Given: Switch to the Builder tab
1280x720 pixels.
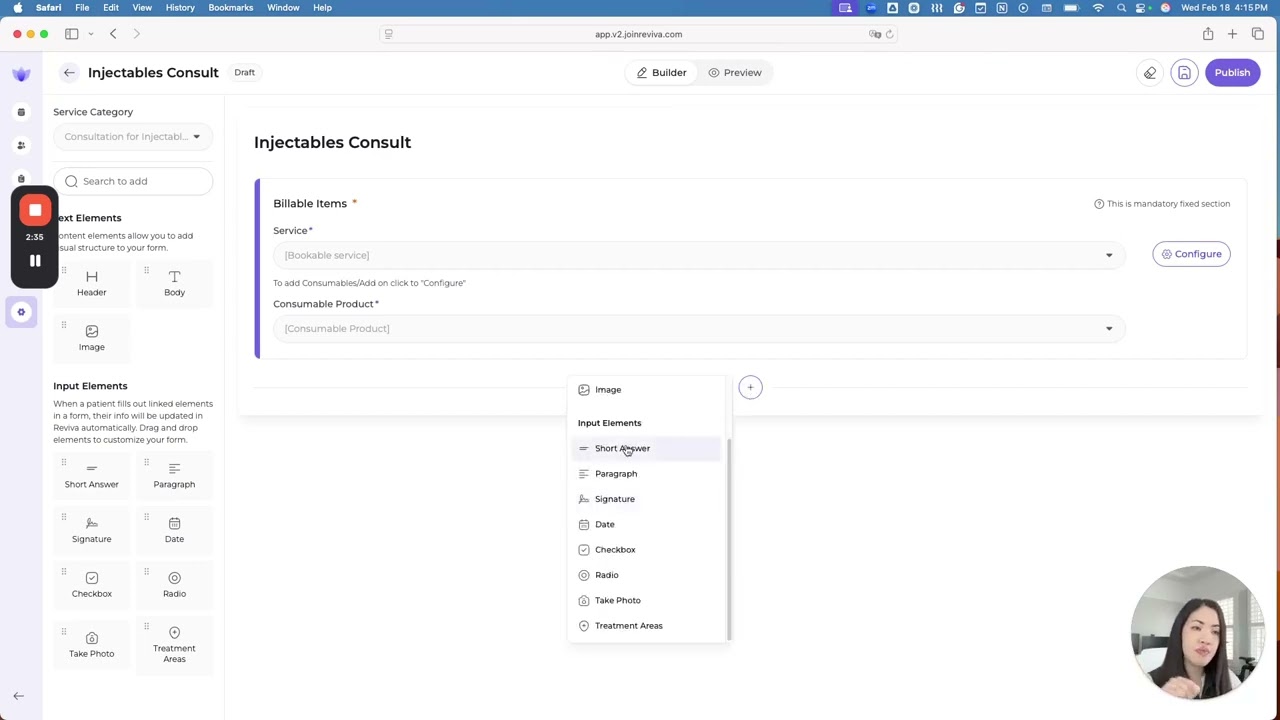Looking at the screenshot, I should coord(661,72).
